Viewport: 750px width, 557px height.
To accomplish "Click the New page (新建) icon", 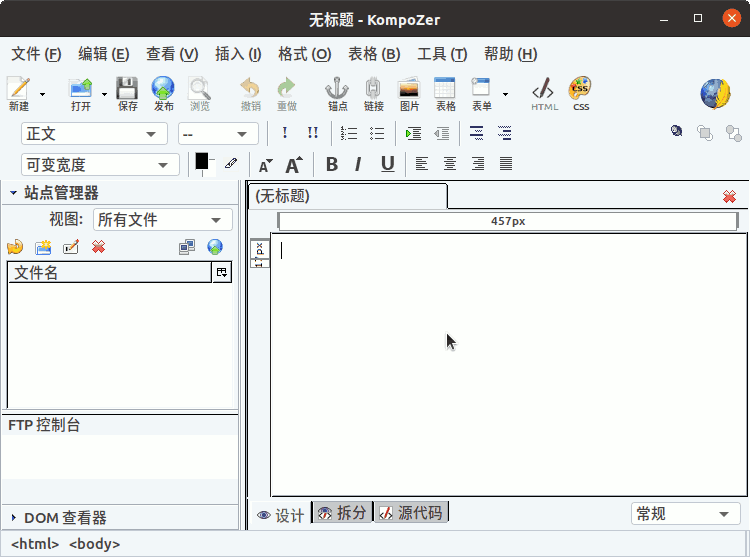I will click(x=19, y=94).
